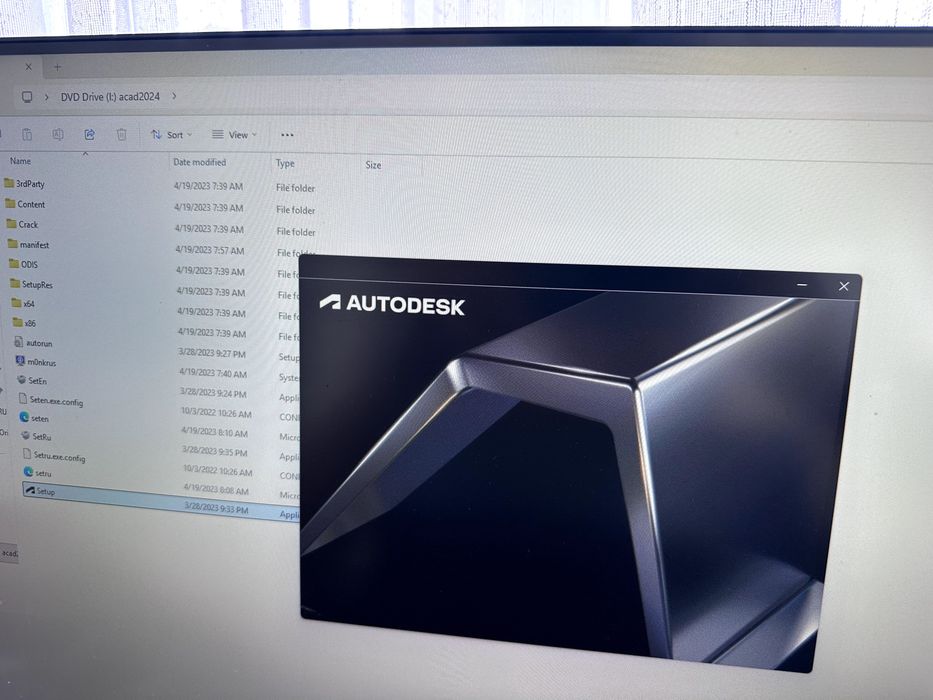Click the seten Edge document icon
Image resolution: width=933 pixels, height=700 pixels.
coord(24,417)
